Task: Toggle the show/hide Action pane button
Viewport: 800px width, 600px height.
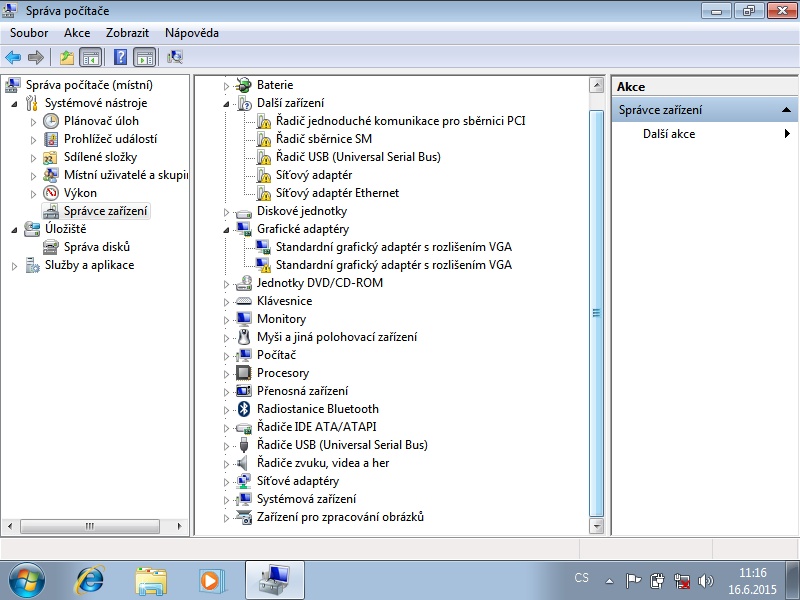Action: (144, 57)
